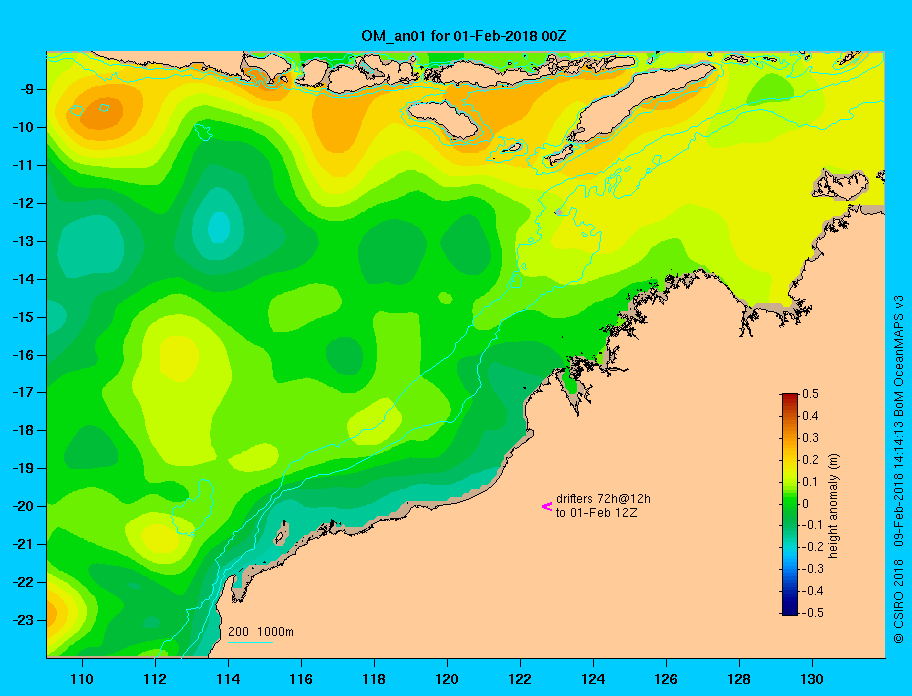Image resolution: width=912 pixels, height=696 pixels.
Task: Click the 0.3 colorbar tick label
Action: pos(810,438)
